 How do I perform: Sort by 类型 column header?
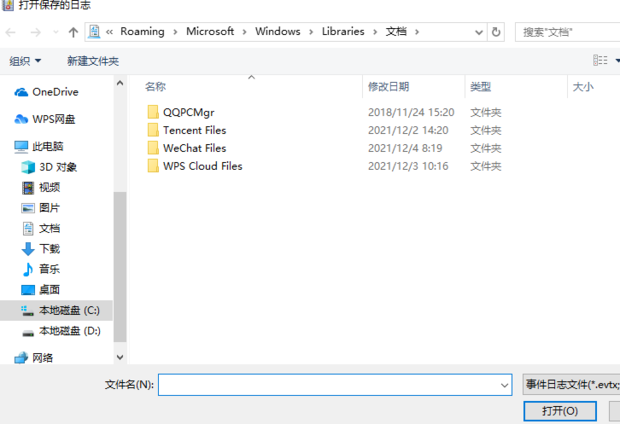(480, 87)
